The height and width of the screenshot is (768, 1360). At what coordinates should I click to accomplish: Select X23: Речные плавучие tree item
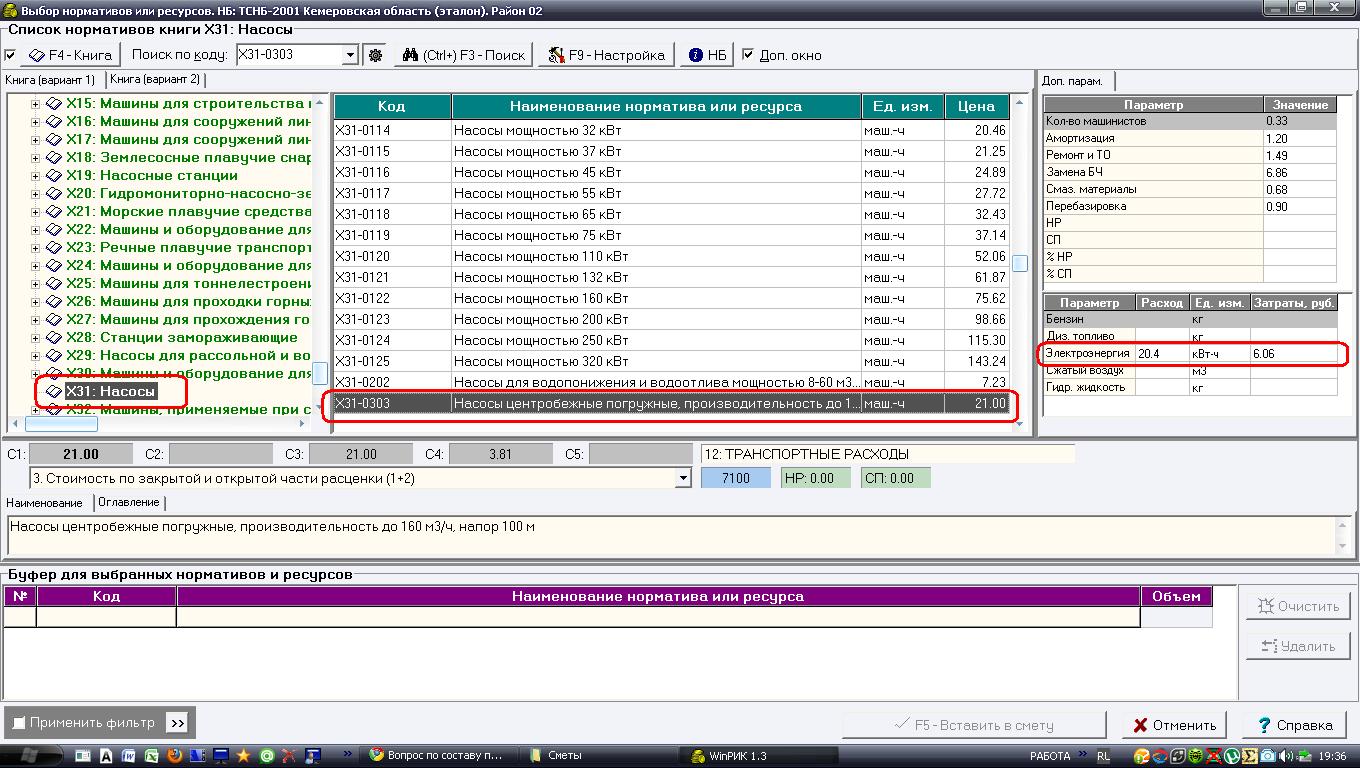pos(188,248)
